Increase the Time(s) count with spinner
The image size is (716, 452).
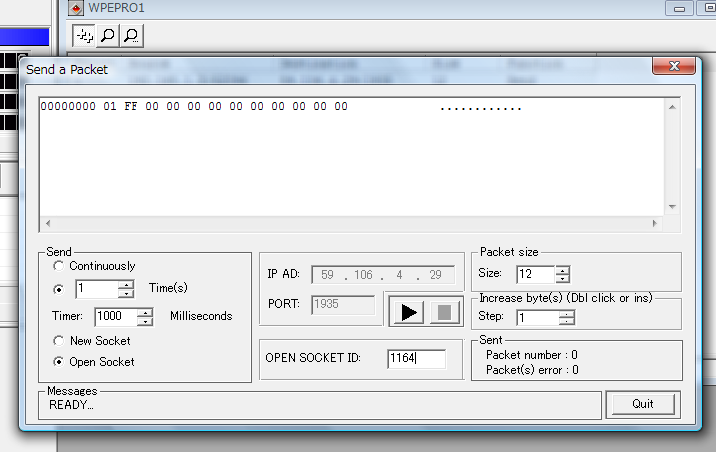[x=126, y=284]
